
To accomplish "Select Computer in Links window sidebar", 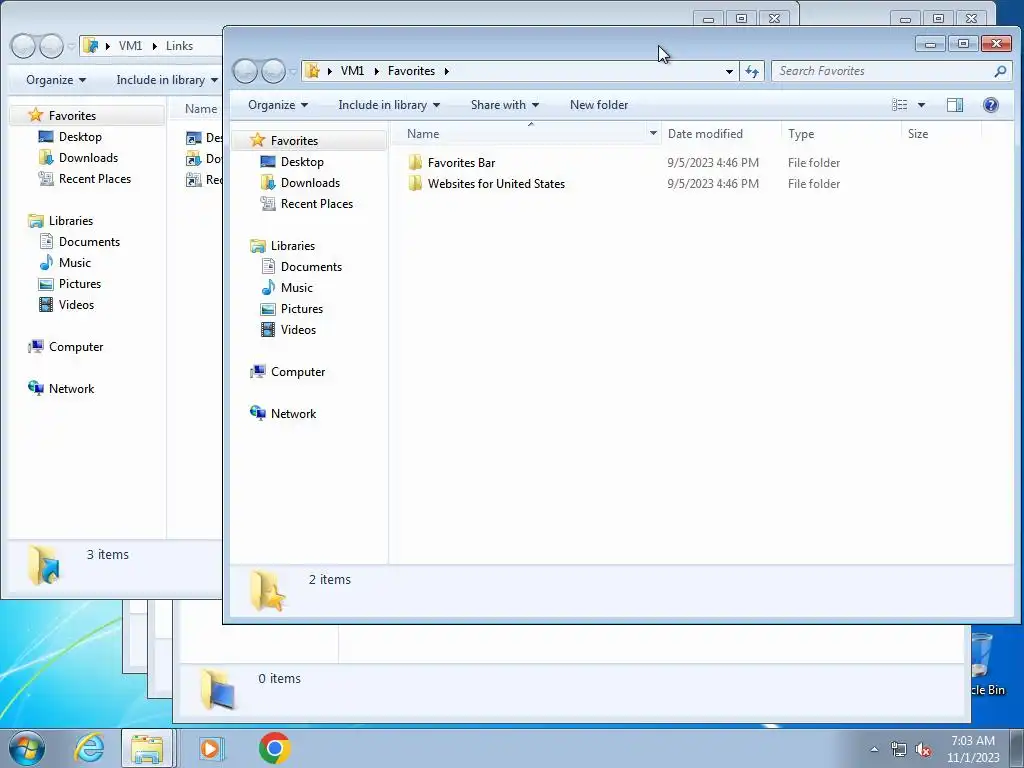I will point(76,347).
